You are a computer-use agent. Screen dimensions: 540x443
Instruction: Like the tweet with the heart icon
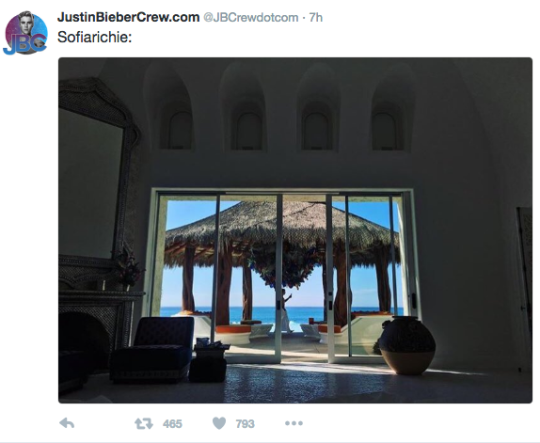click(x=219, y=423)
